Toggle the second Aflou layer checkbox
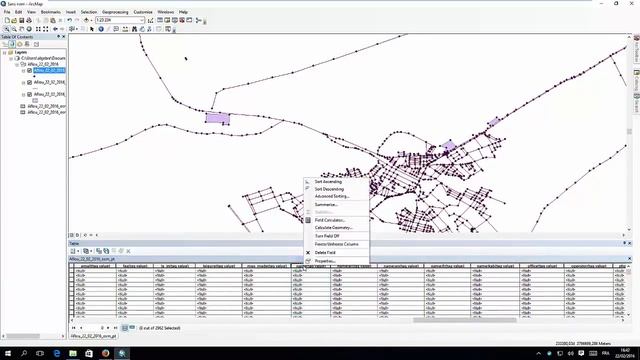The image size is (640, 360). pyautogui.click(x=29, y=82)
